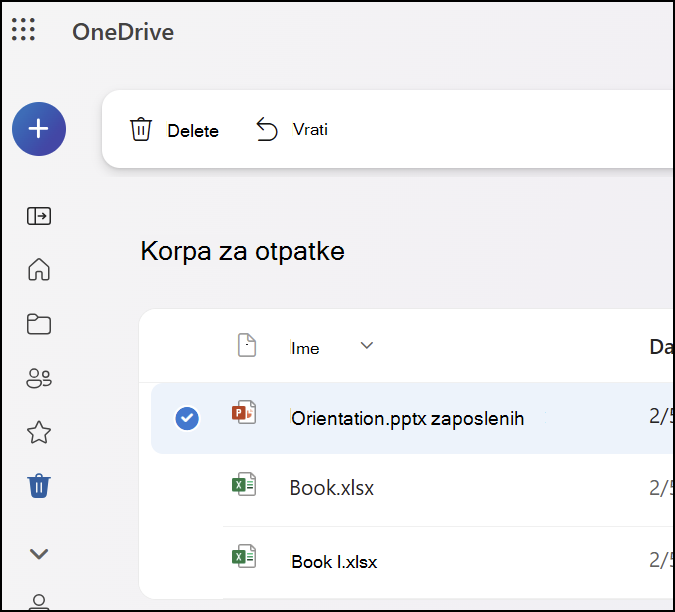Uncheck Orientation.pptx selection circle

click(x=187, y=418)
